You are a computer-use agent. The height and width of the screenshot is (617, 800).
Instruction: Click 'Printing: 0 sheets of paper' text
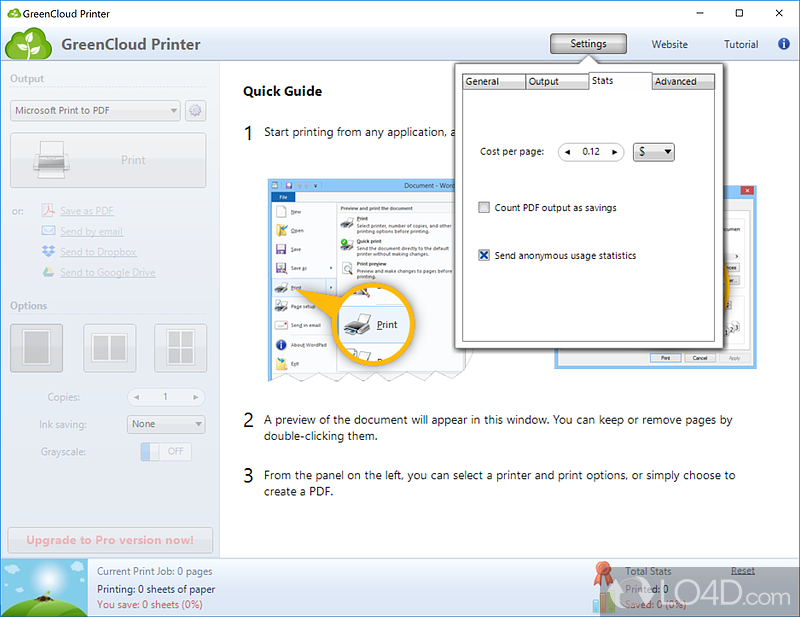click(156, 589)
